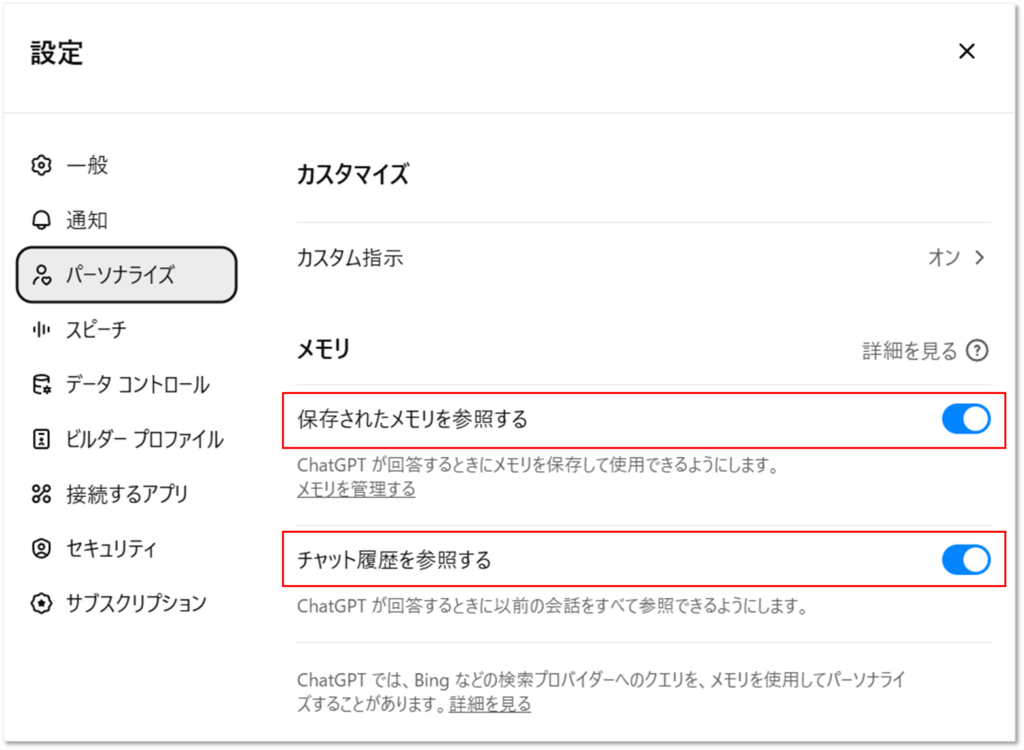
Task: Click the データ コントロール database icon
Action: (x=41, y=385)
